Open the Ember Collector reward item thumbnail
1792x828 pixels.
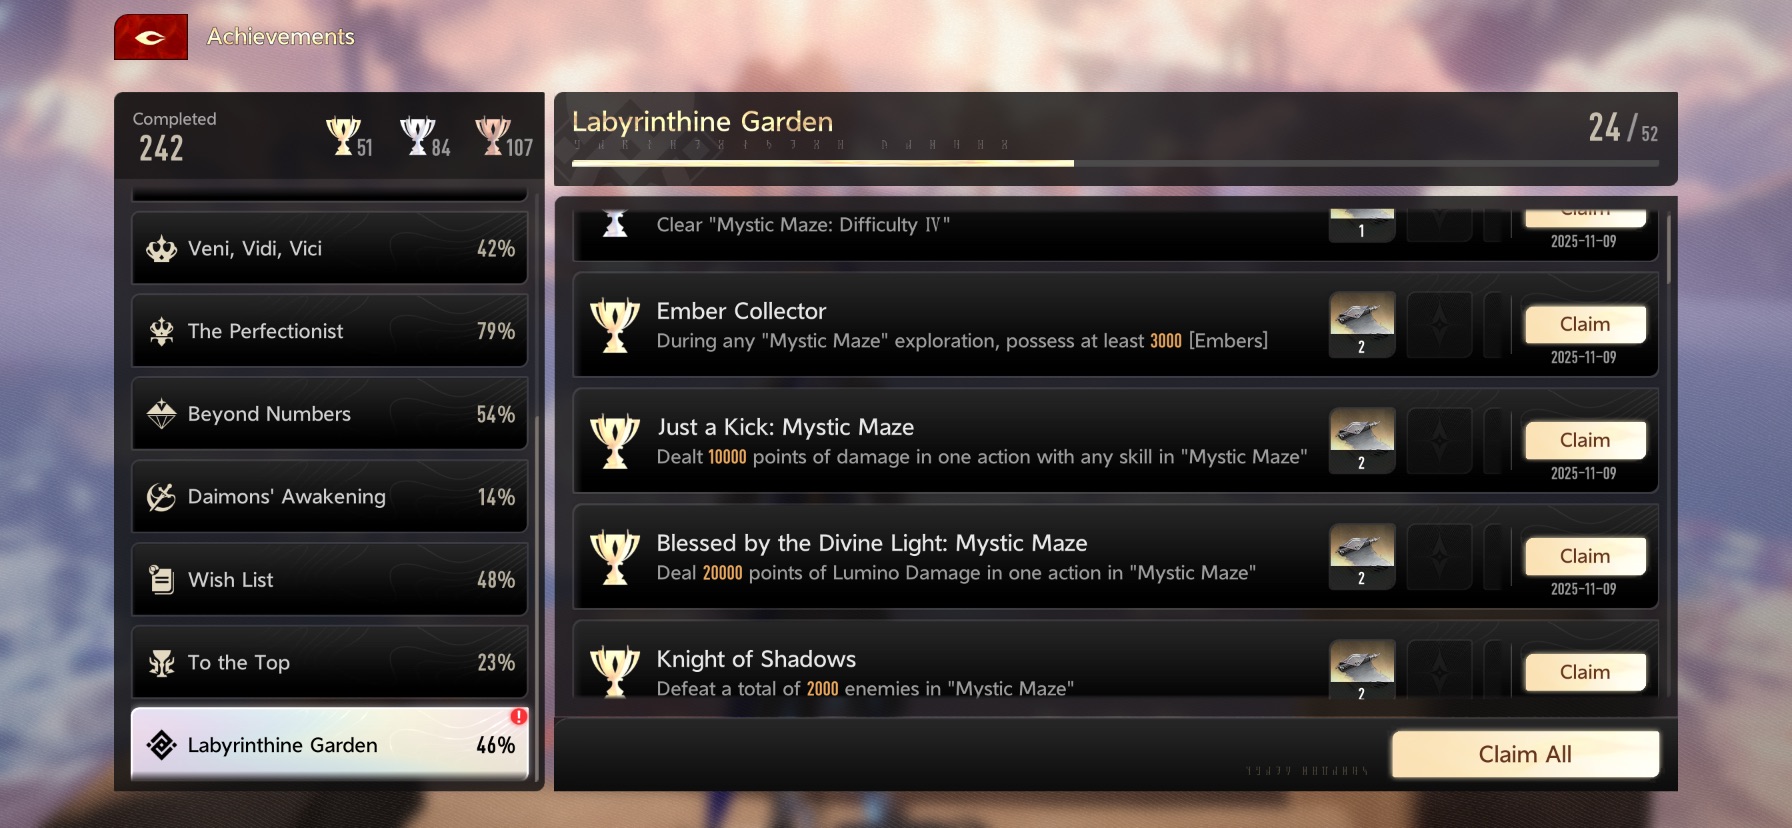click(1362, 324)
